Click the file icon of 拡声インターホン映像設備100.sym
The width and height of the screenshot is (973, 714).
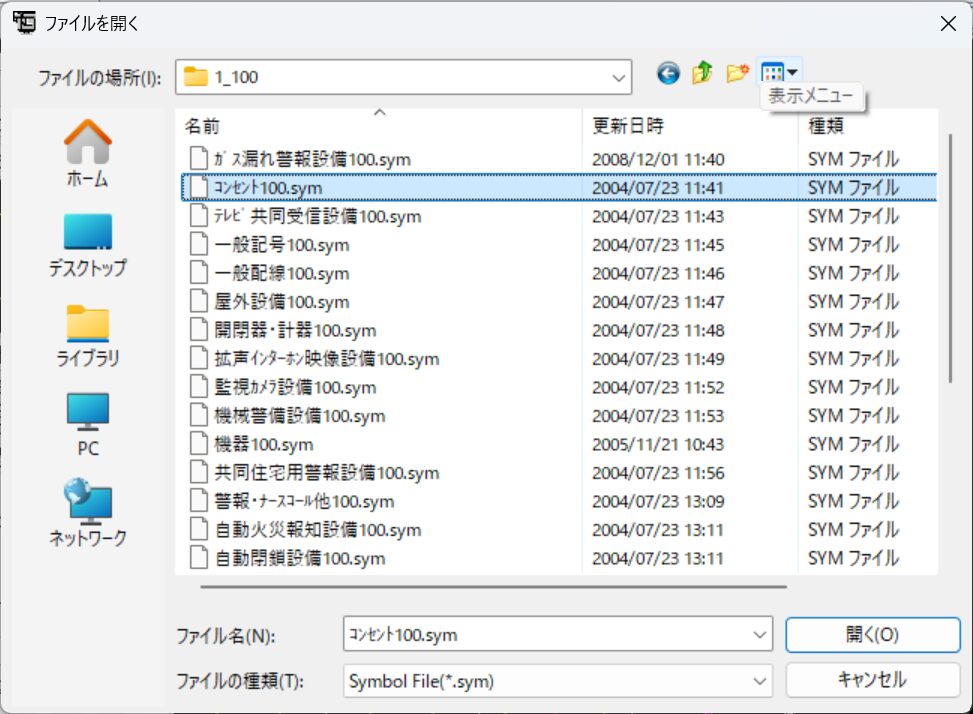click(x=199, y=358)
